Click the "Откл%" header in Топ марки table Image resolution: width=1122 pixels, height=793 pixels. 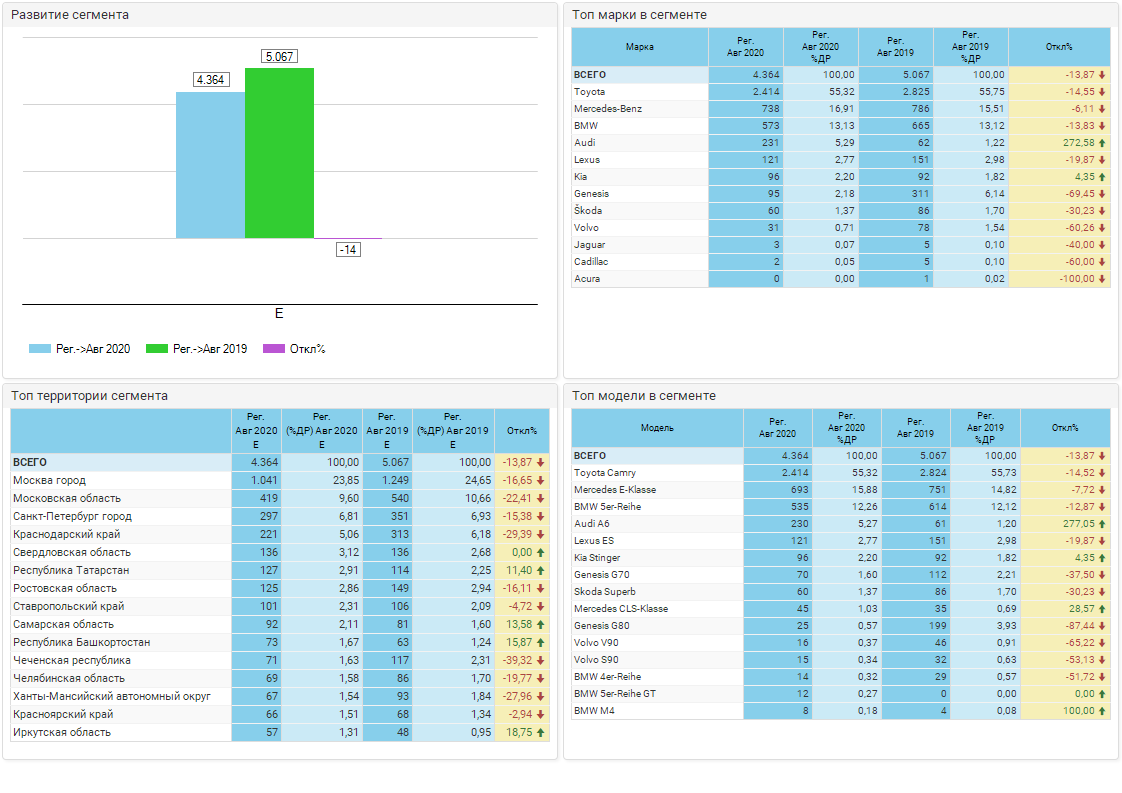click(1059, 47)
